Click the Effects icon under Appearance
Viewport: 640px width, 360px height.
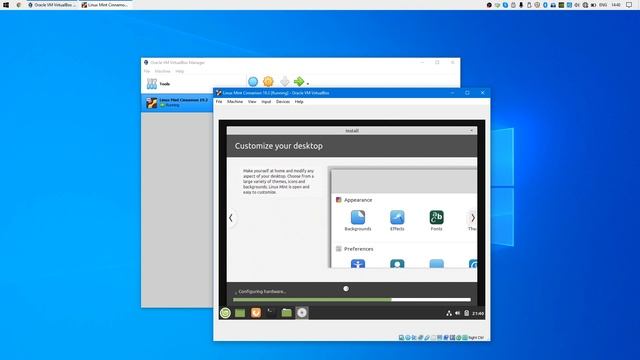(x=397, y=218)
